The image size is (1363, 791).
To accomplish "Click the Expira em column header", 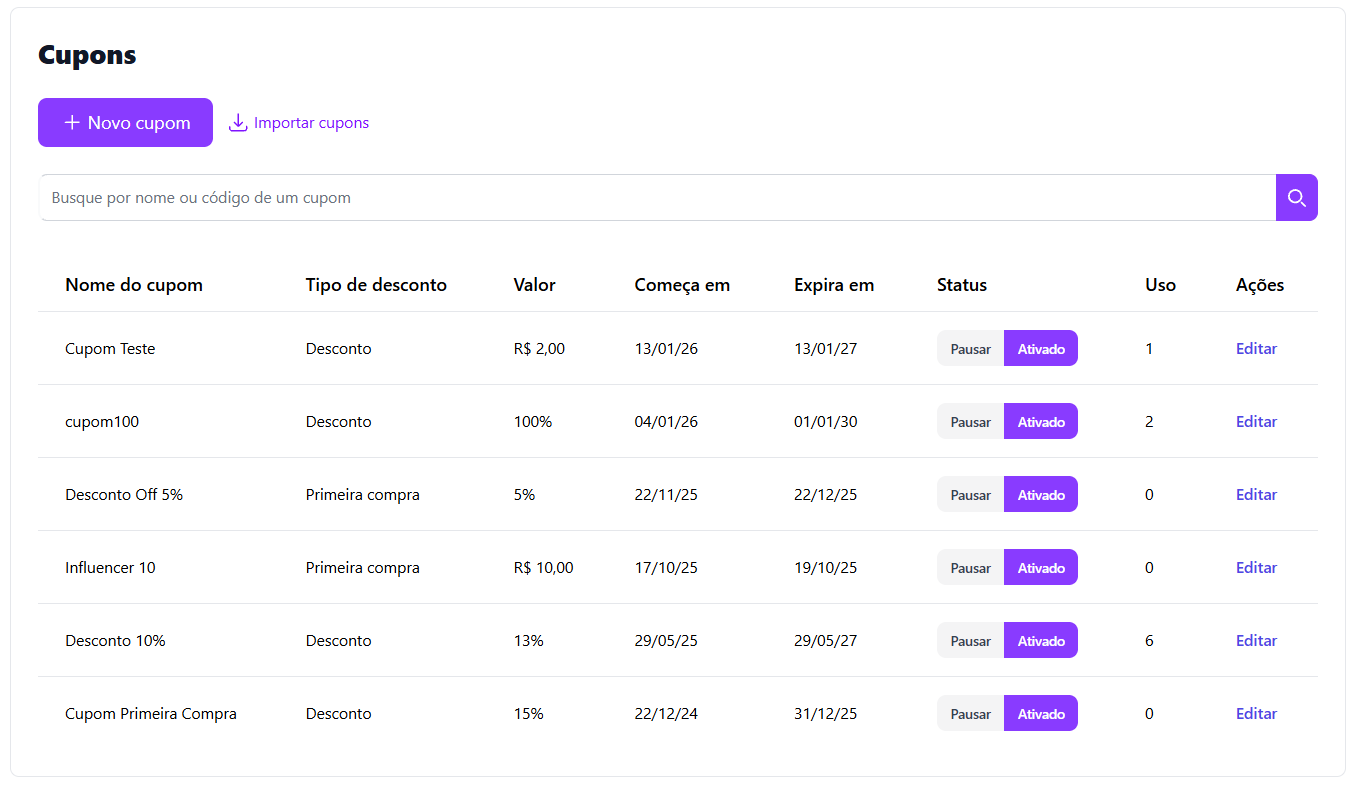I will [834, 285].
